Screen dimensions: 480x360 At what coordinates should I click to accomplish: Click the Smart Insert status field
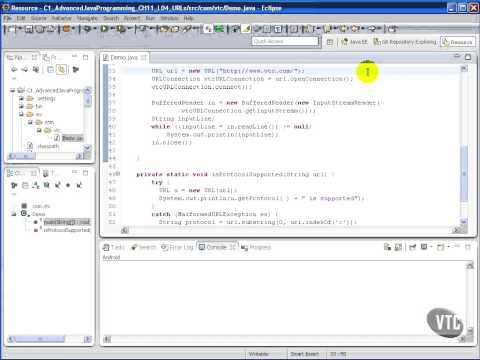(x=304, y=354)
